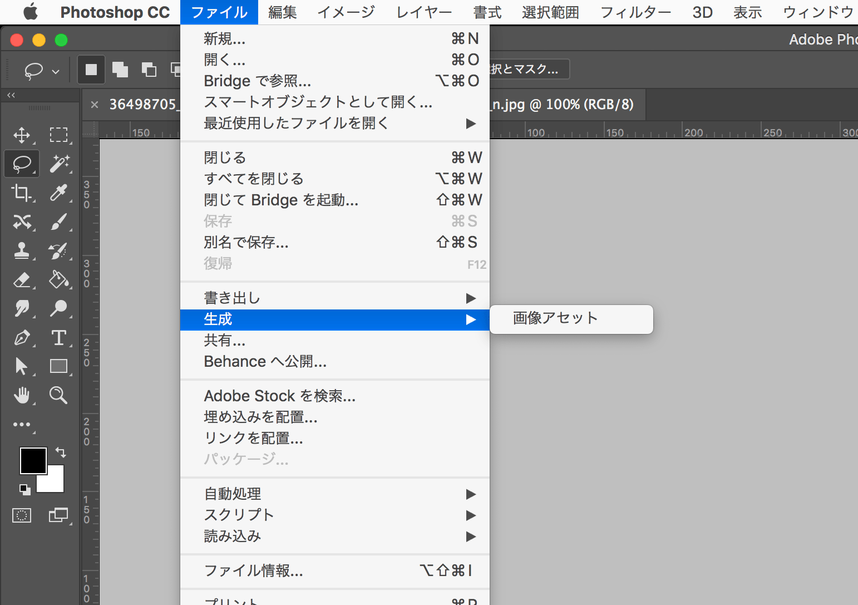Select the Magic Wand tool

point(59,164)
